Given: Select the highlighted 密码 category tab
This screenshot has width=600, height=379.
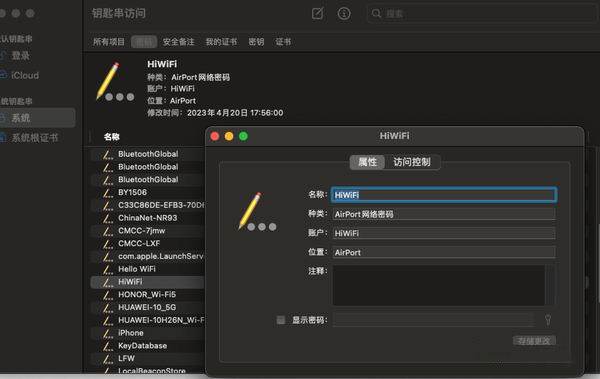Looking at the screenshot, I should tap(144, 42).
